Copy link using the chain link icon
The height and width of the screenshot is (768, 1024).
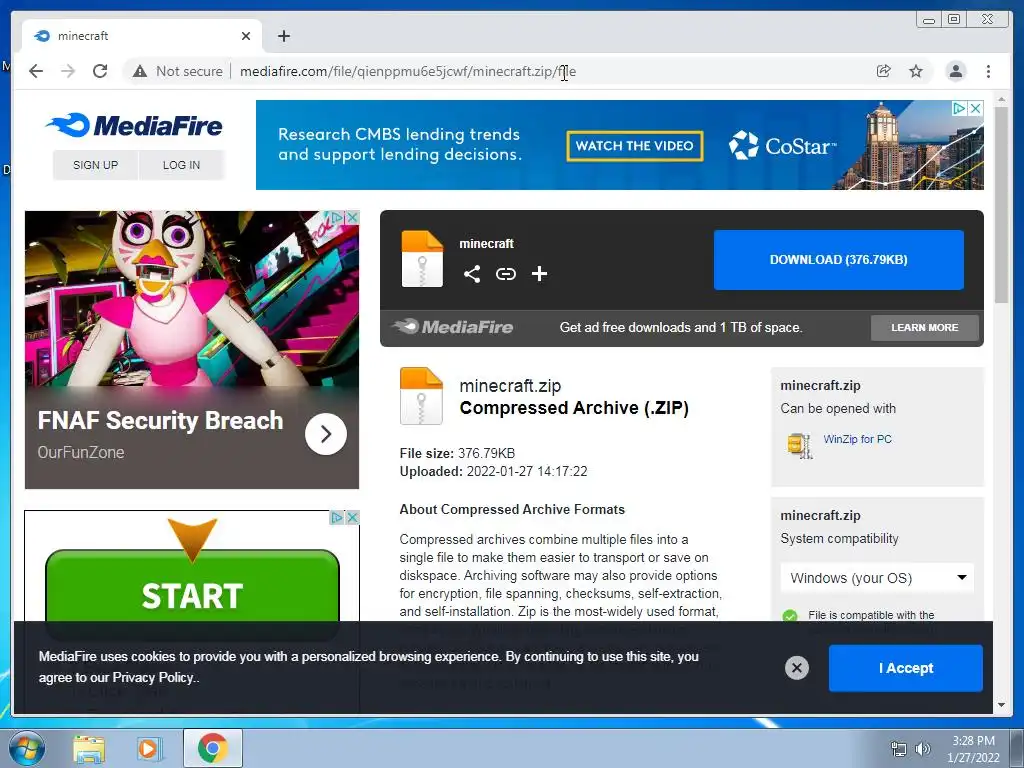(505, 274)
